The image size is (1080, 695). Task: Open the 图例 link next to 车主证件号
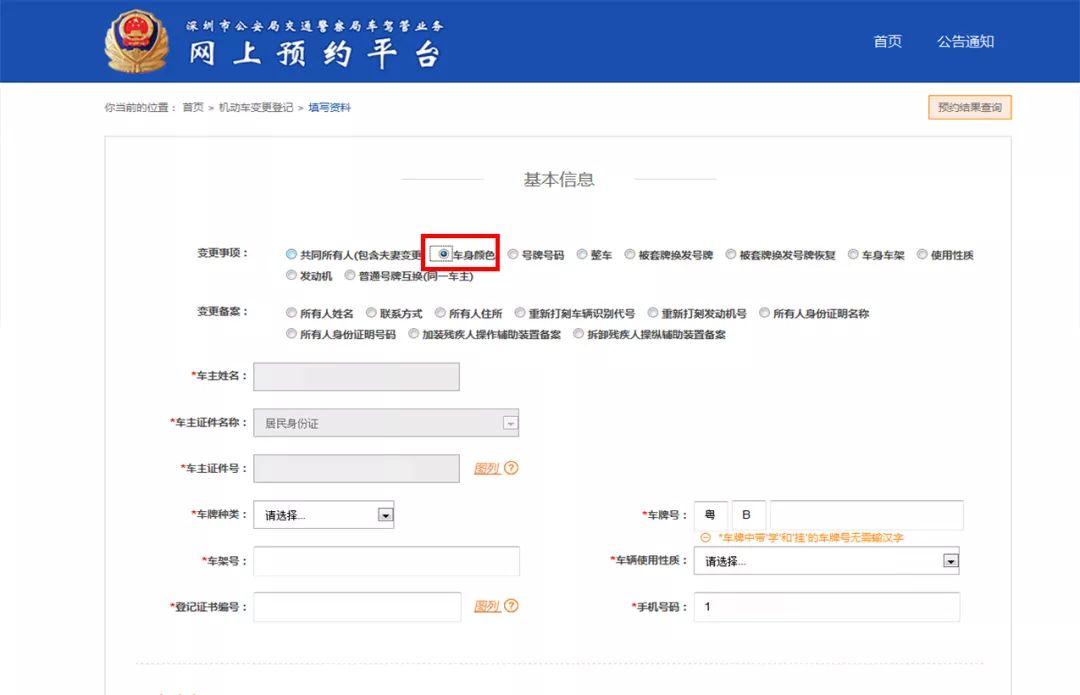point(486,468)
